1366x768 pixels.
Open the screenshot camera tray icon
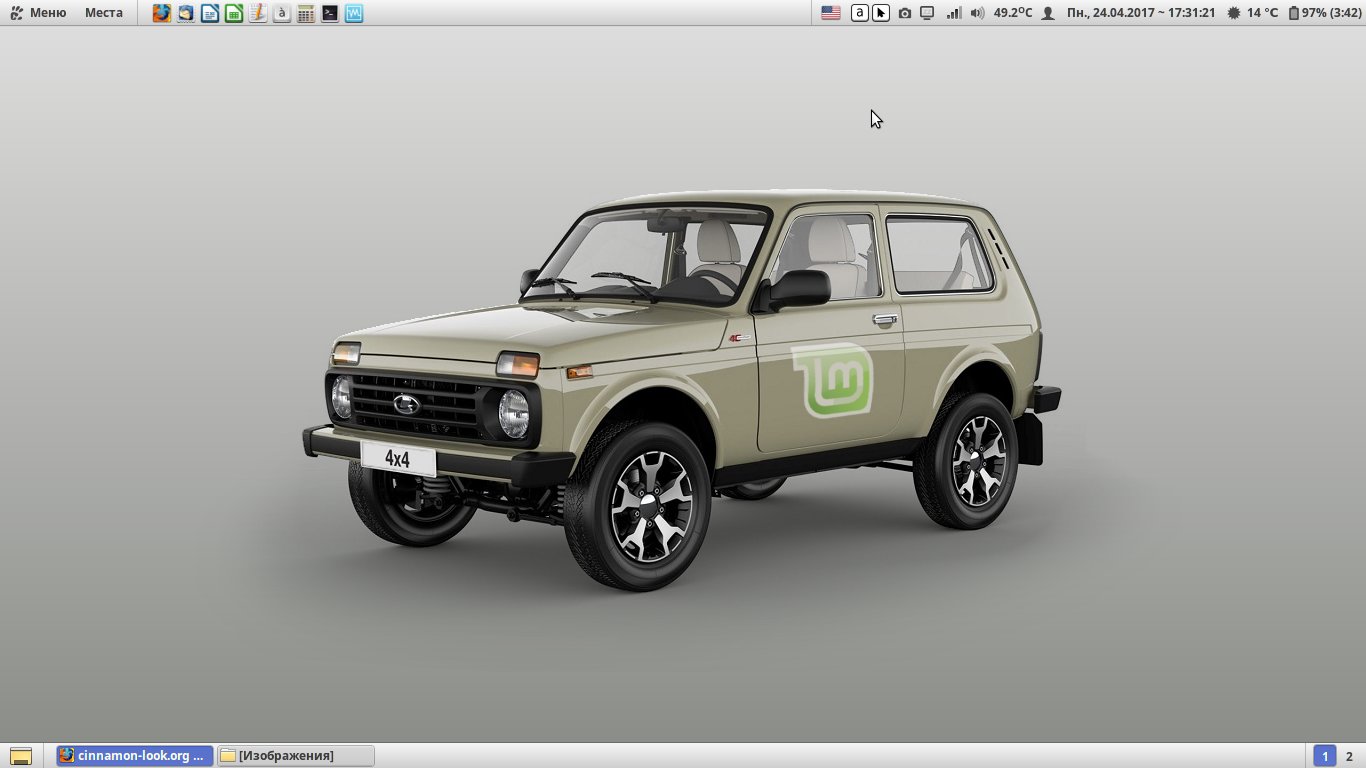pyautogui.click(x=905, y=13)
